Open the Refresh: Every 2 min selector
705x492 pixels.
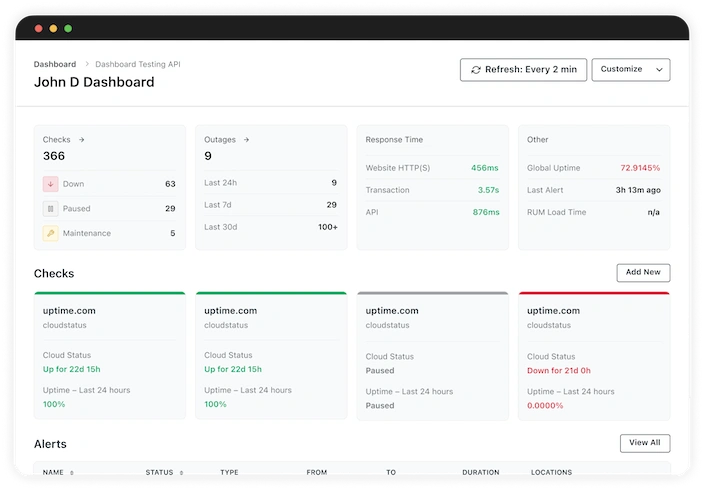pos(523,70)
